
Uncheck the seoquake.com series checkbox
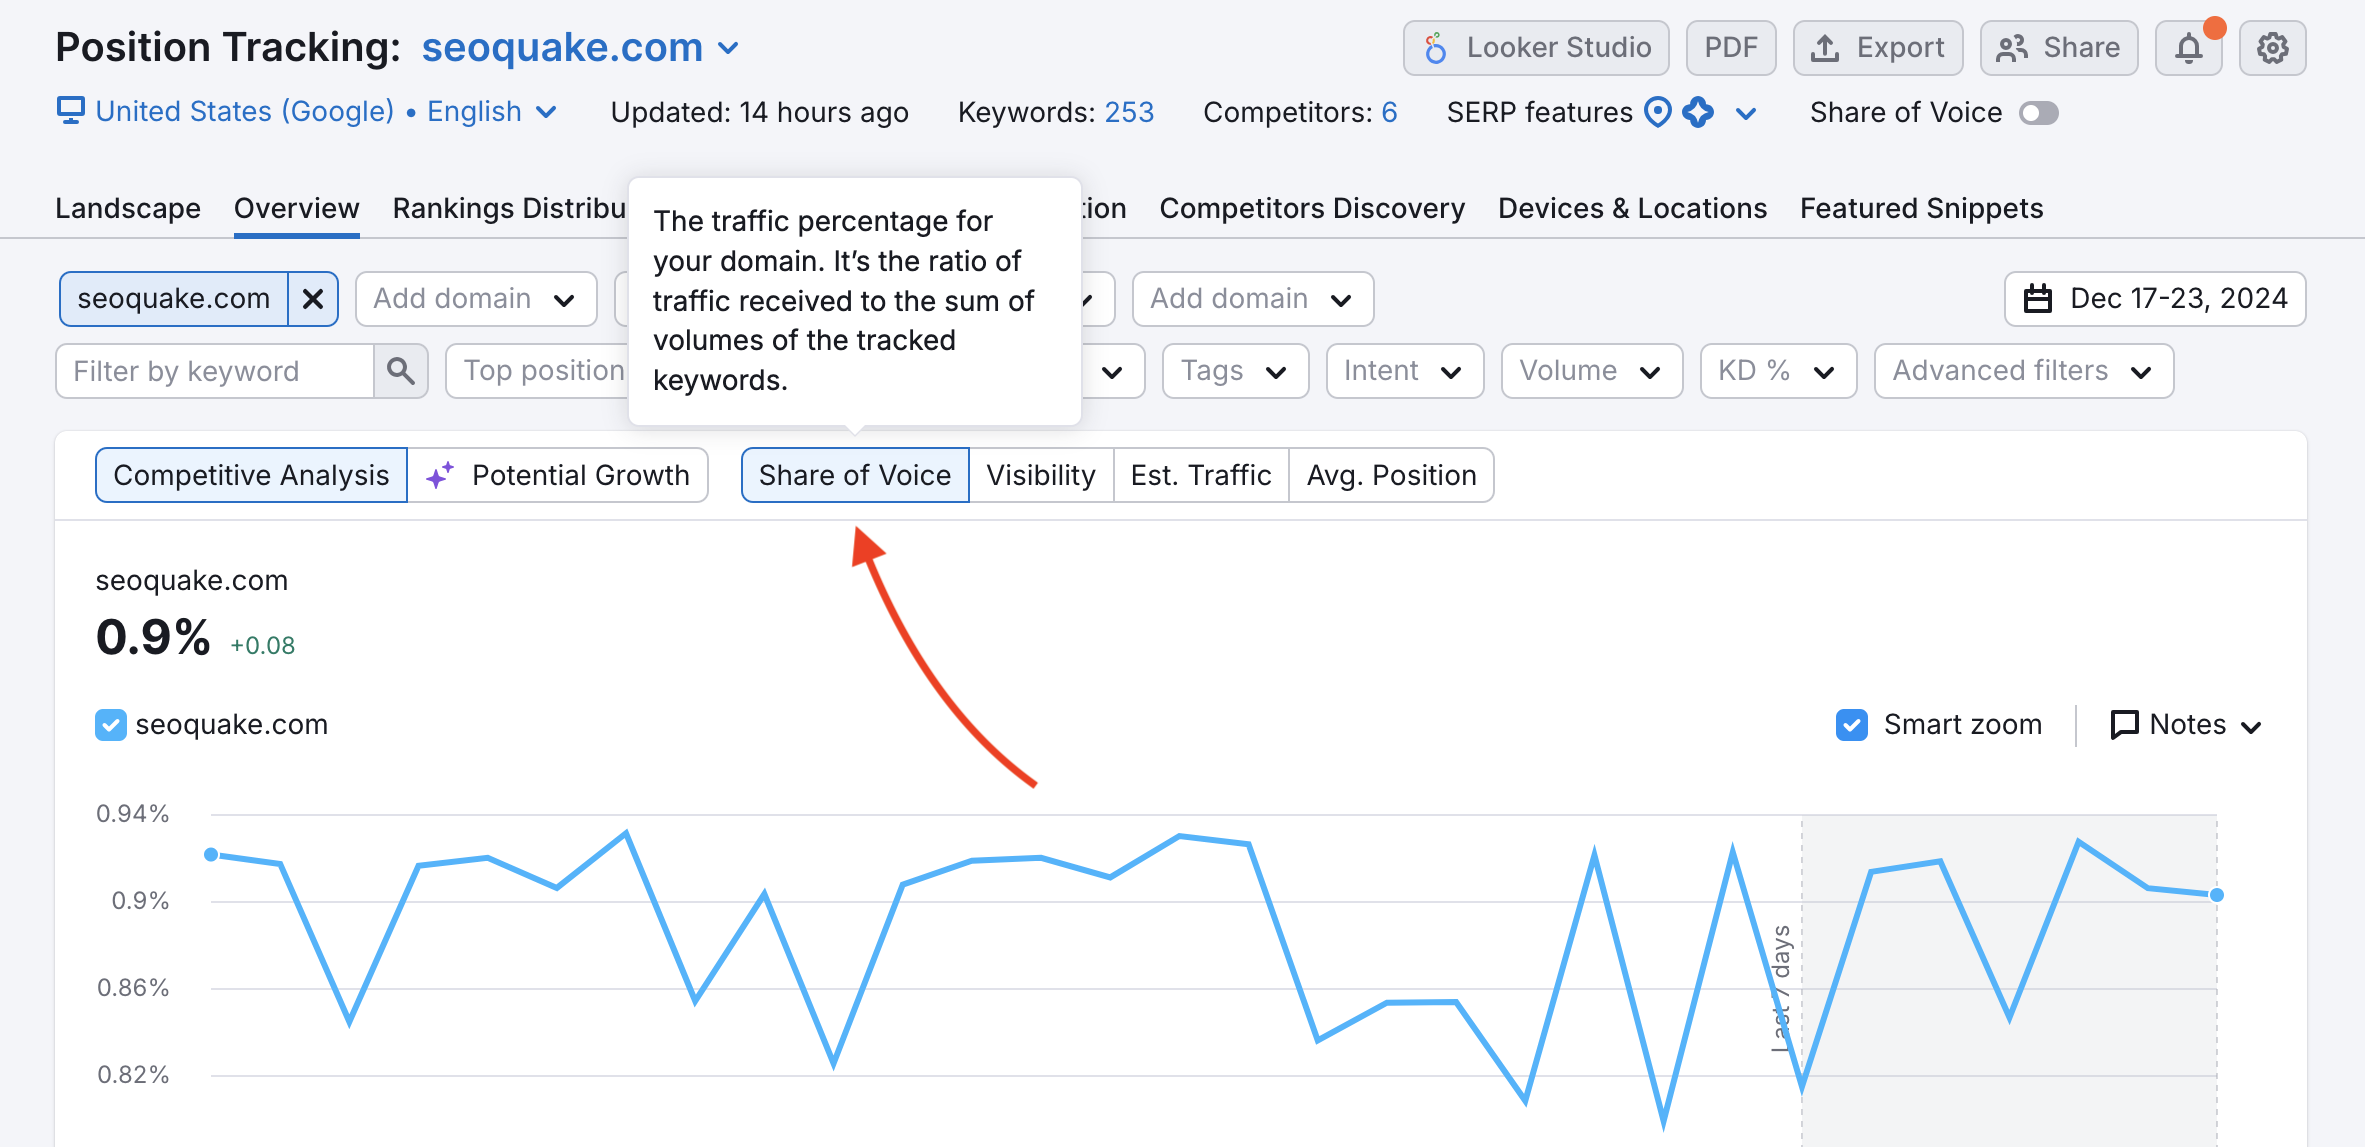point(110,724)
